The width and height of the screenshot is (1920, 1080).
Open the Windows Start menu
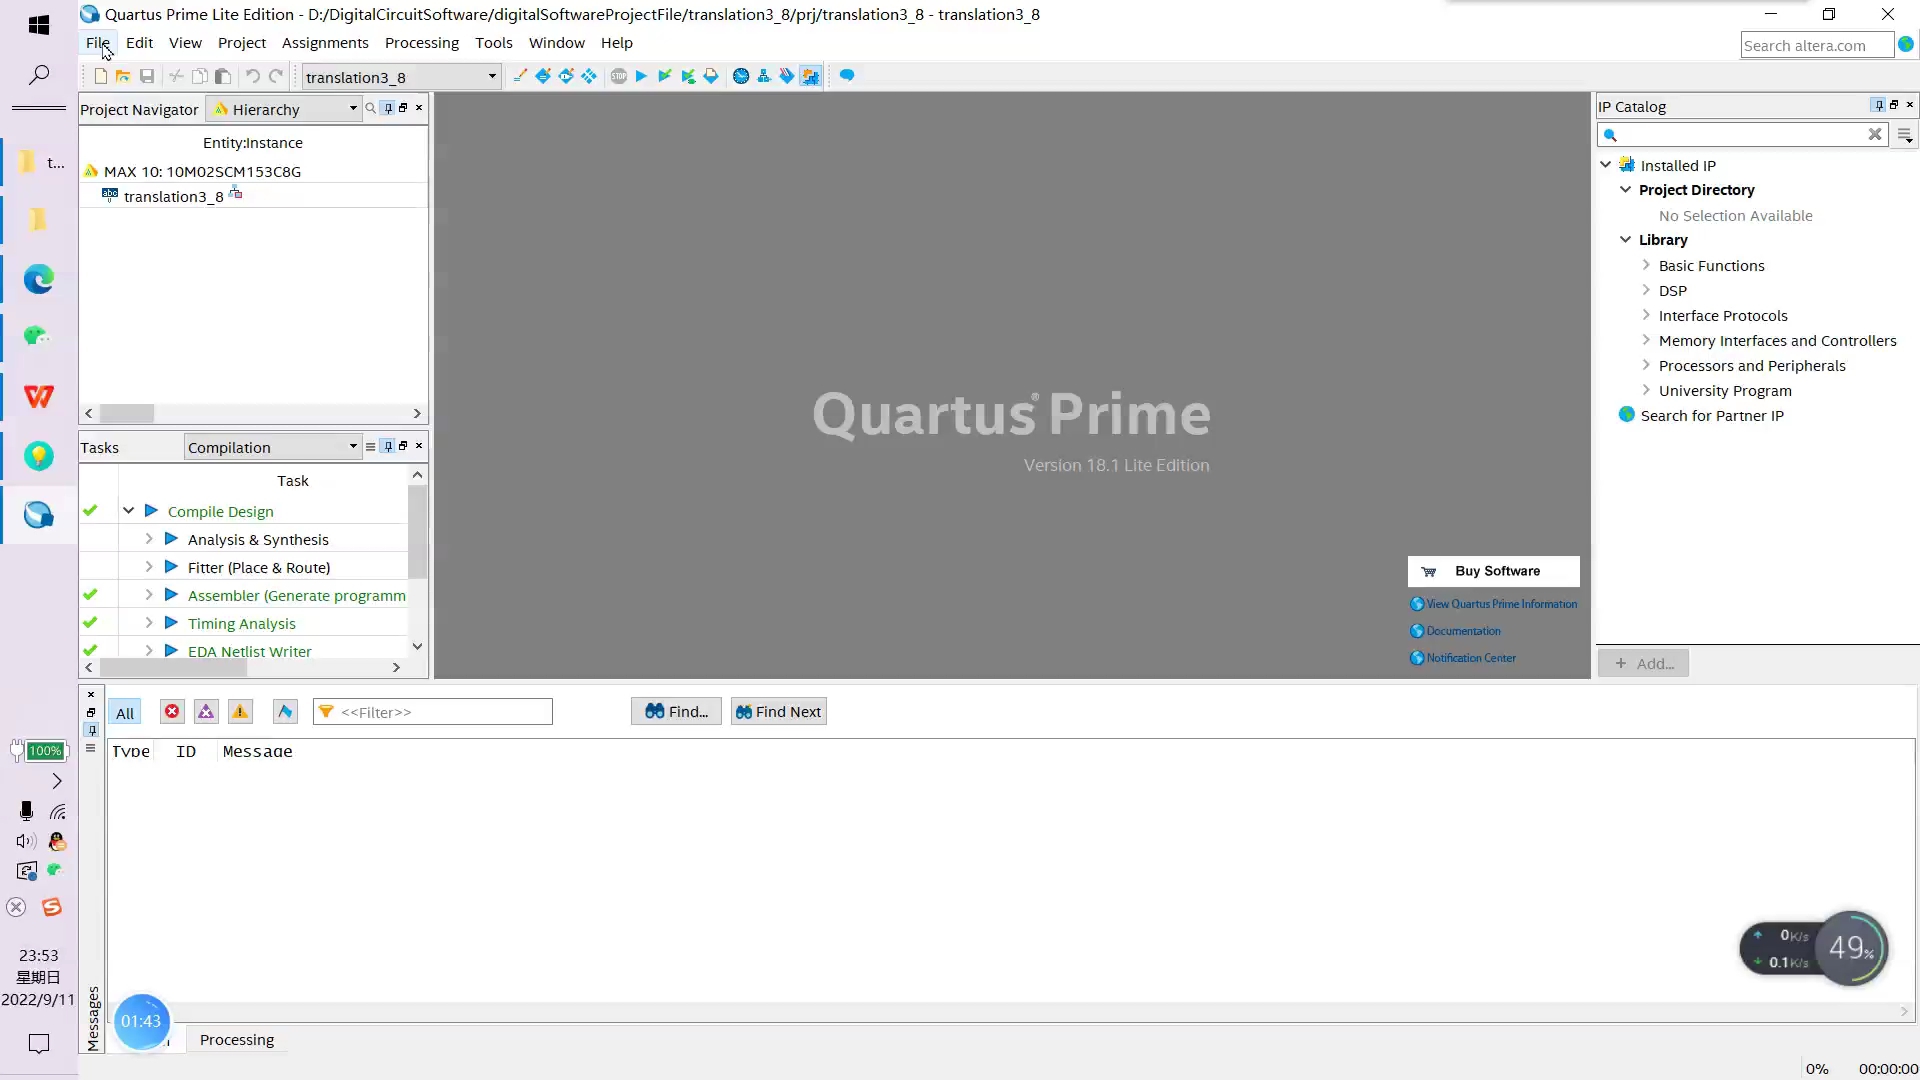39,25
